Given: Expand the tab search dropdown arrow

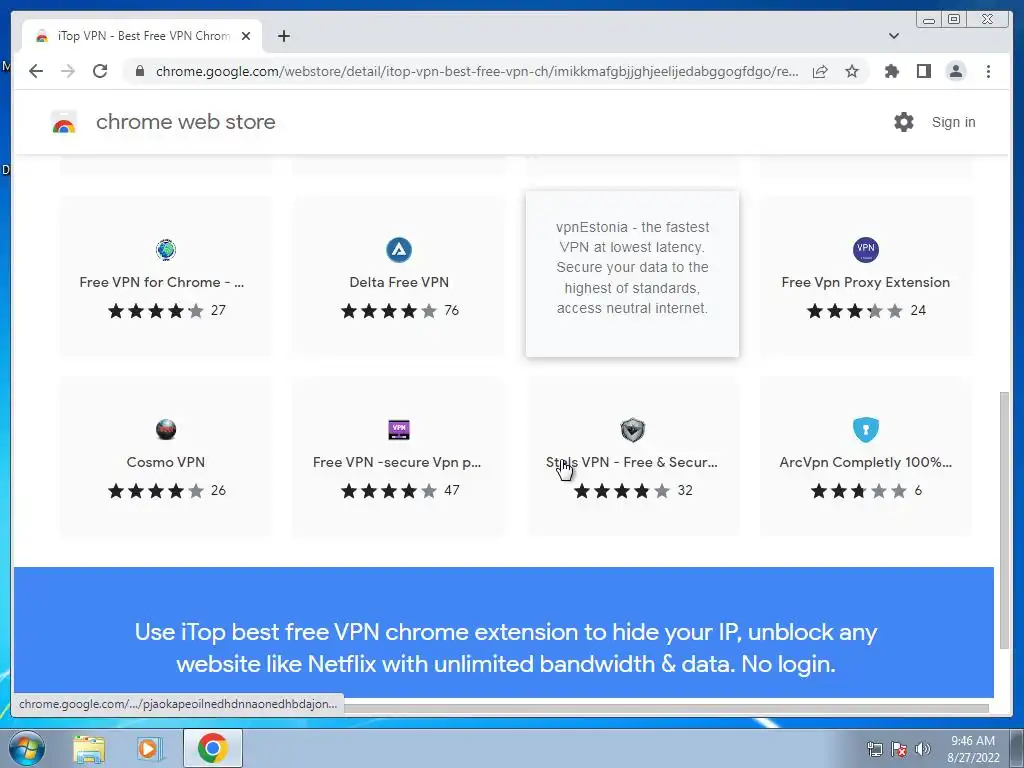Looking at the screenshot, I should 894,36.
